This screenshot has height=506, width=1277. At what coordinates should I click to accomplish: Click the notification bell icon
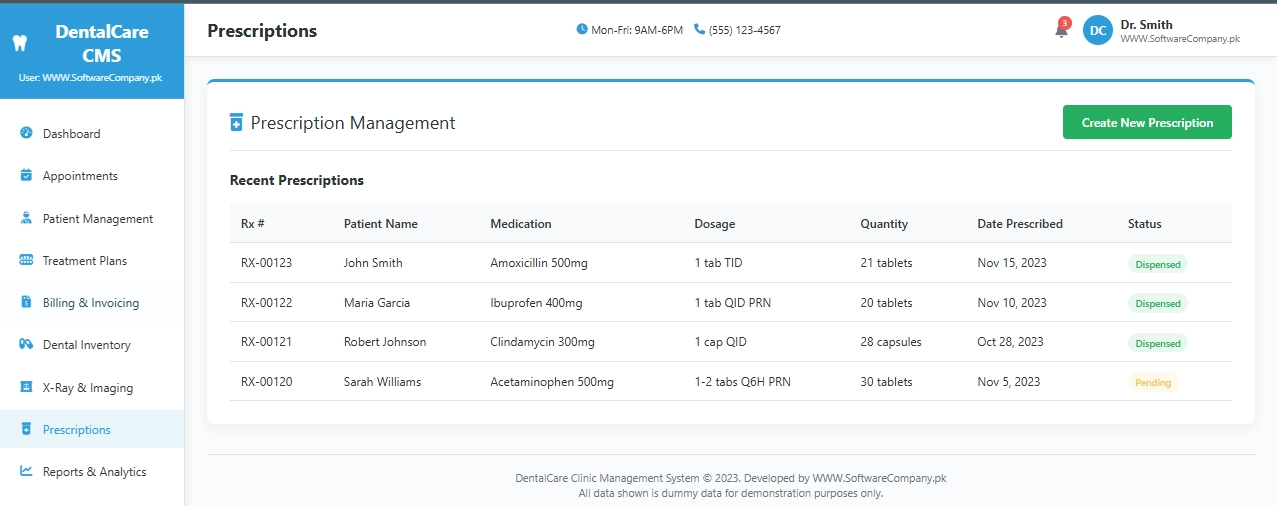coord(1061,31)
